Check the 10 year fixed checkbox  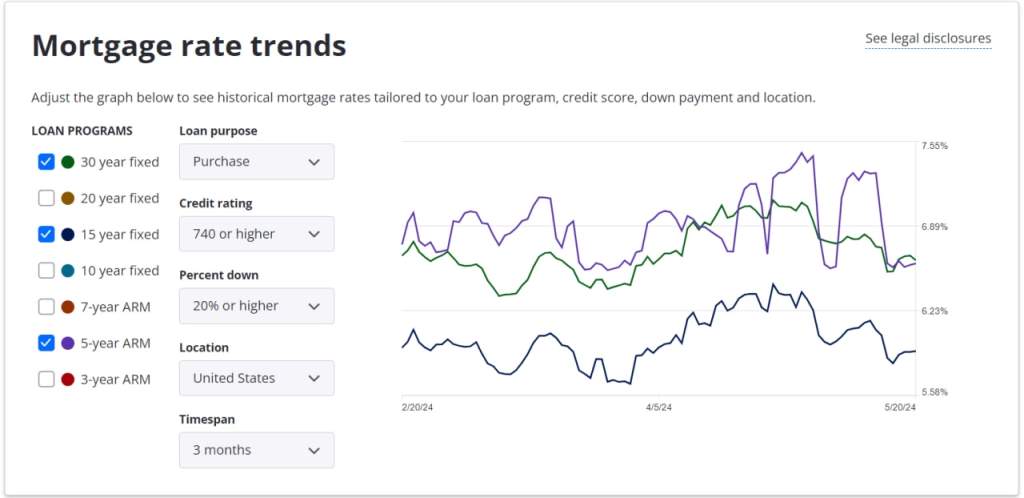(x=46, y=270)
